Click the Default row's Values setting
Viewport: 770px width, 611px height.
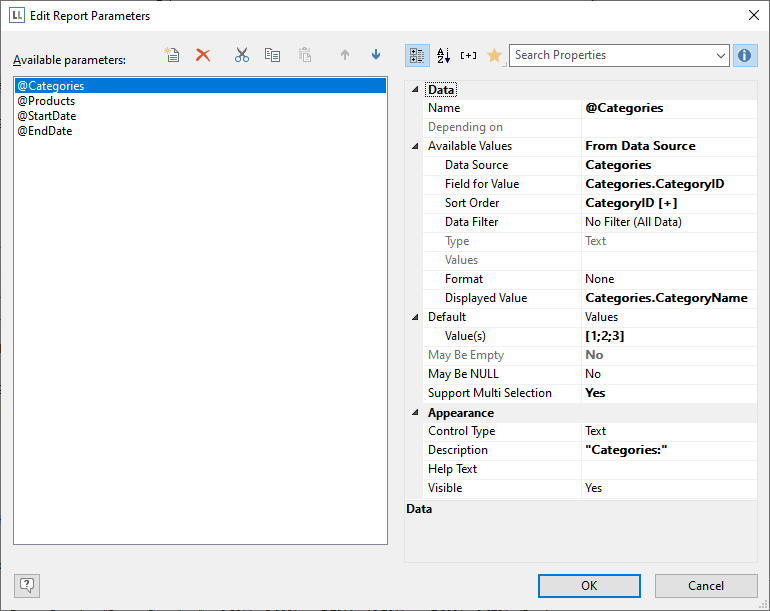[669, 317]
